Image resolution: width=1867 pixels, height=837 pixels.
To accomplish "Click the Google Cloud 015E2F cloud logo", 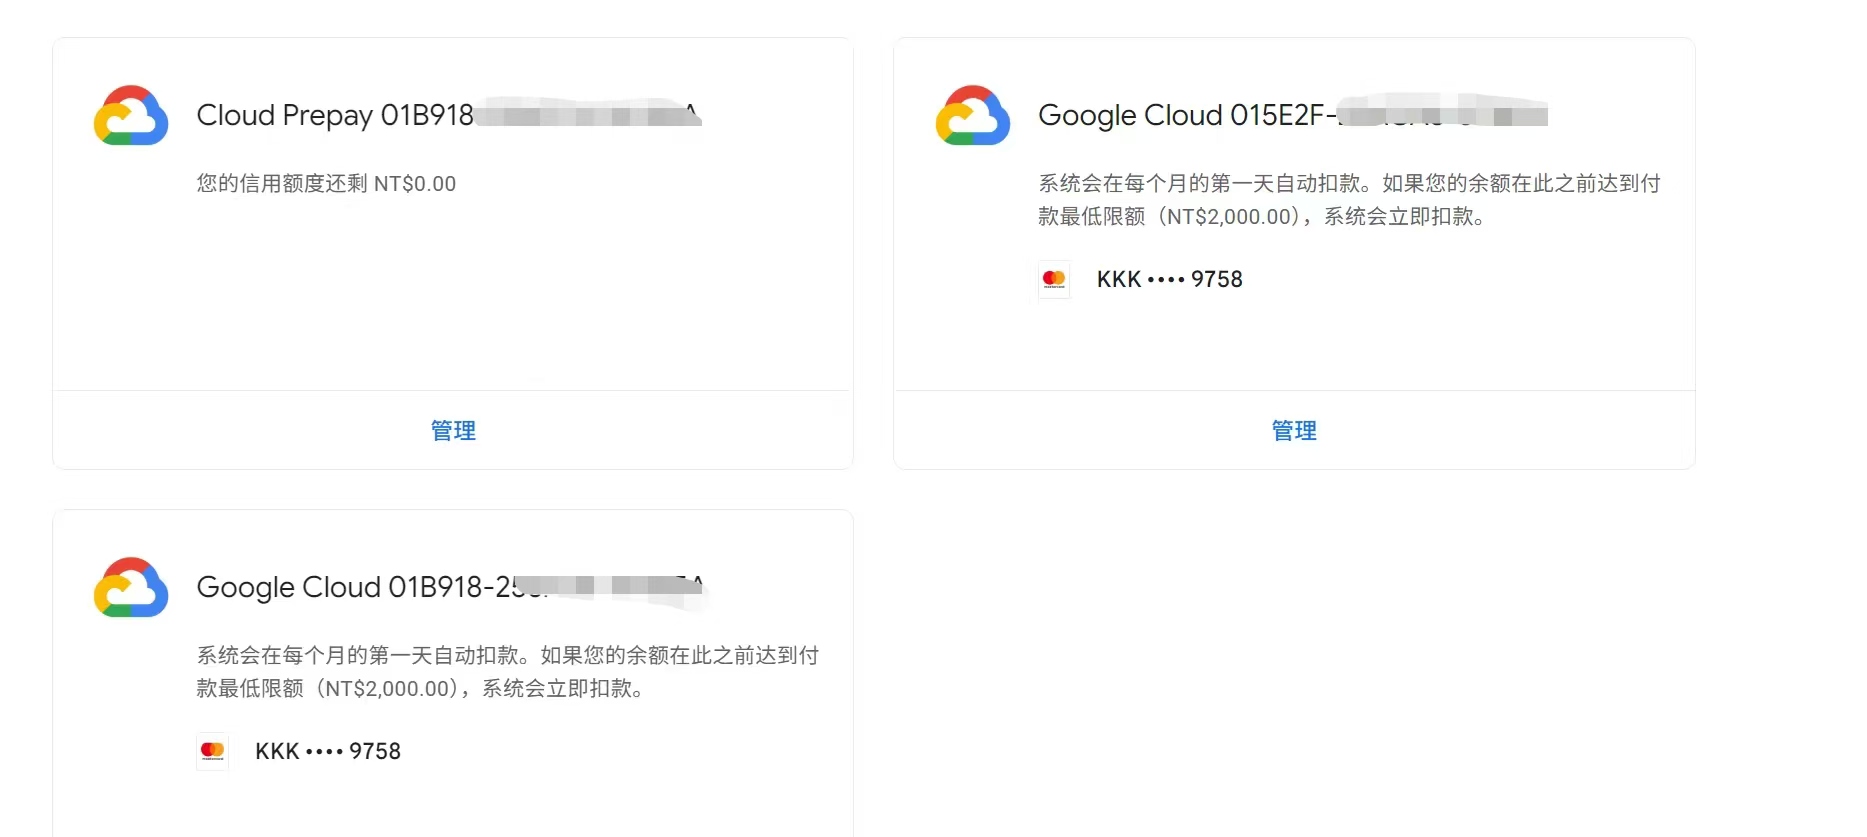I will (973, 115).
